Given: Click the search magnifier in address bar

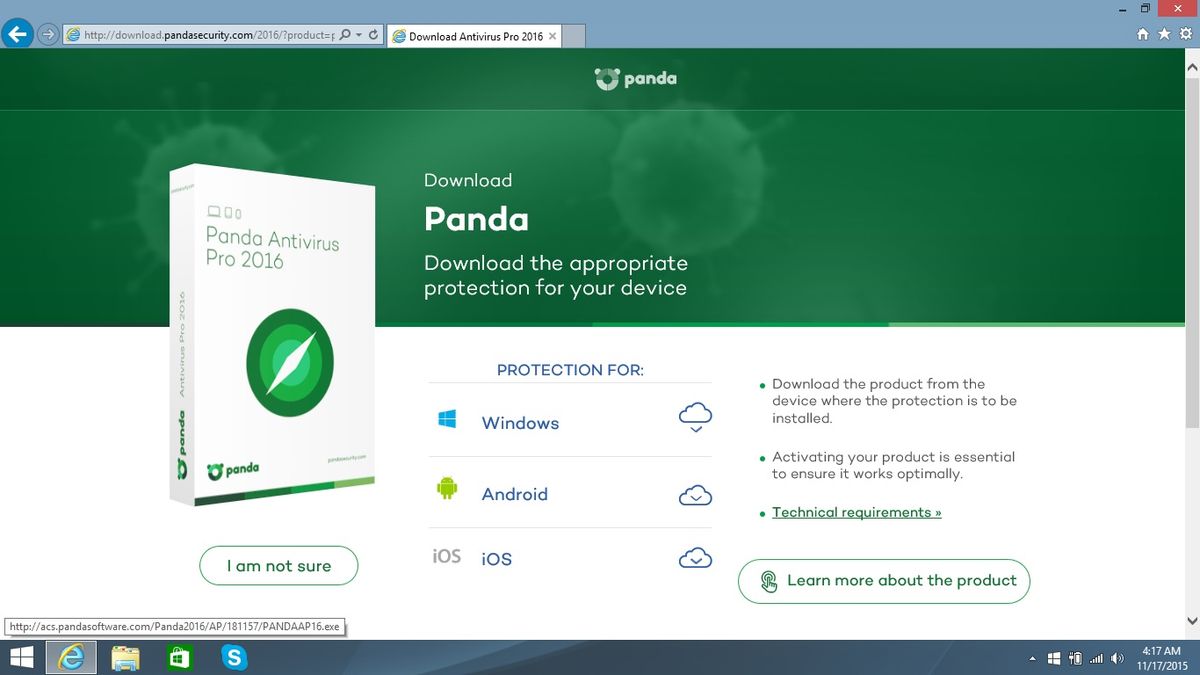Looking at the screenshot, I should point(345,34).
